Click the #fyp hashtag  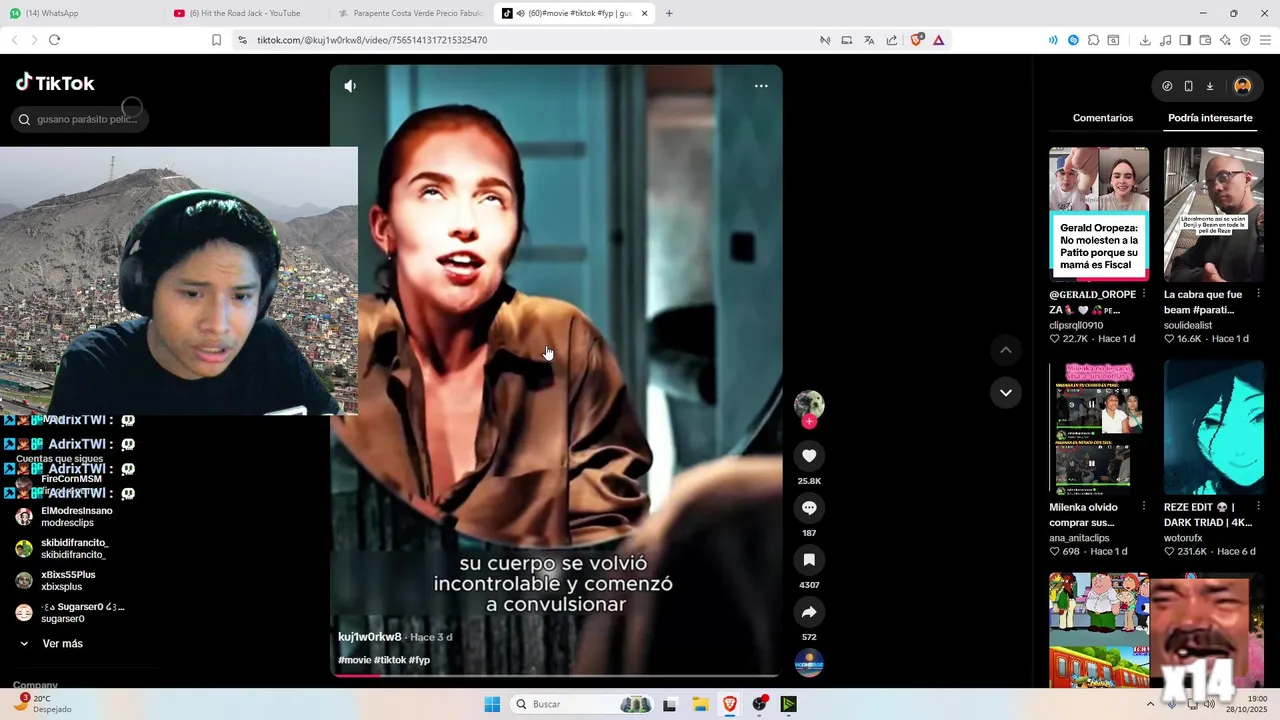coord(419,660)
